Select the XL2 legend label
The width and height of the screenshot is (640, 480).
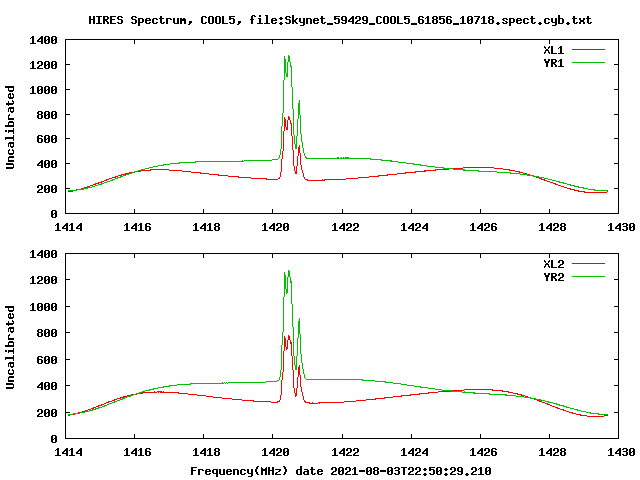coord(553,264)
